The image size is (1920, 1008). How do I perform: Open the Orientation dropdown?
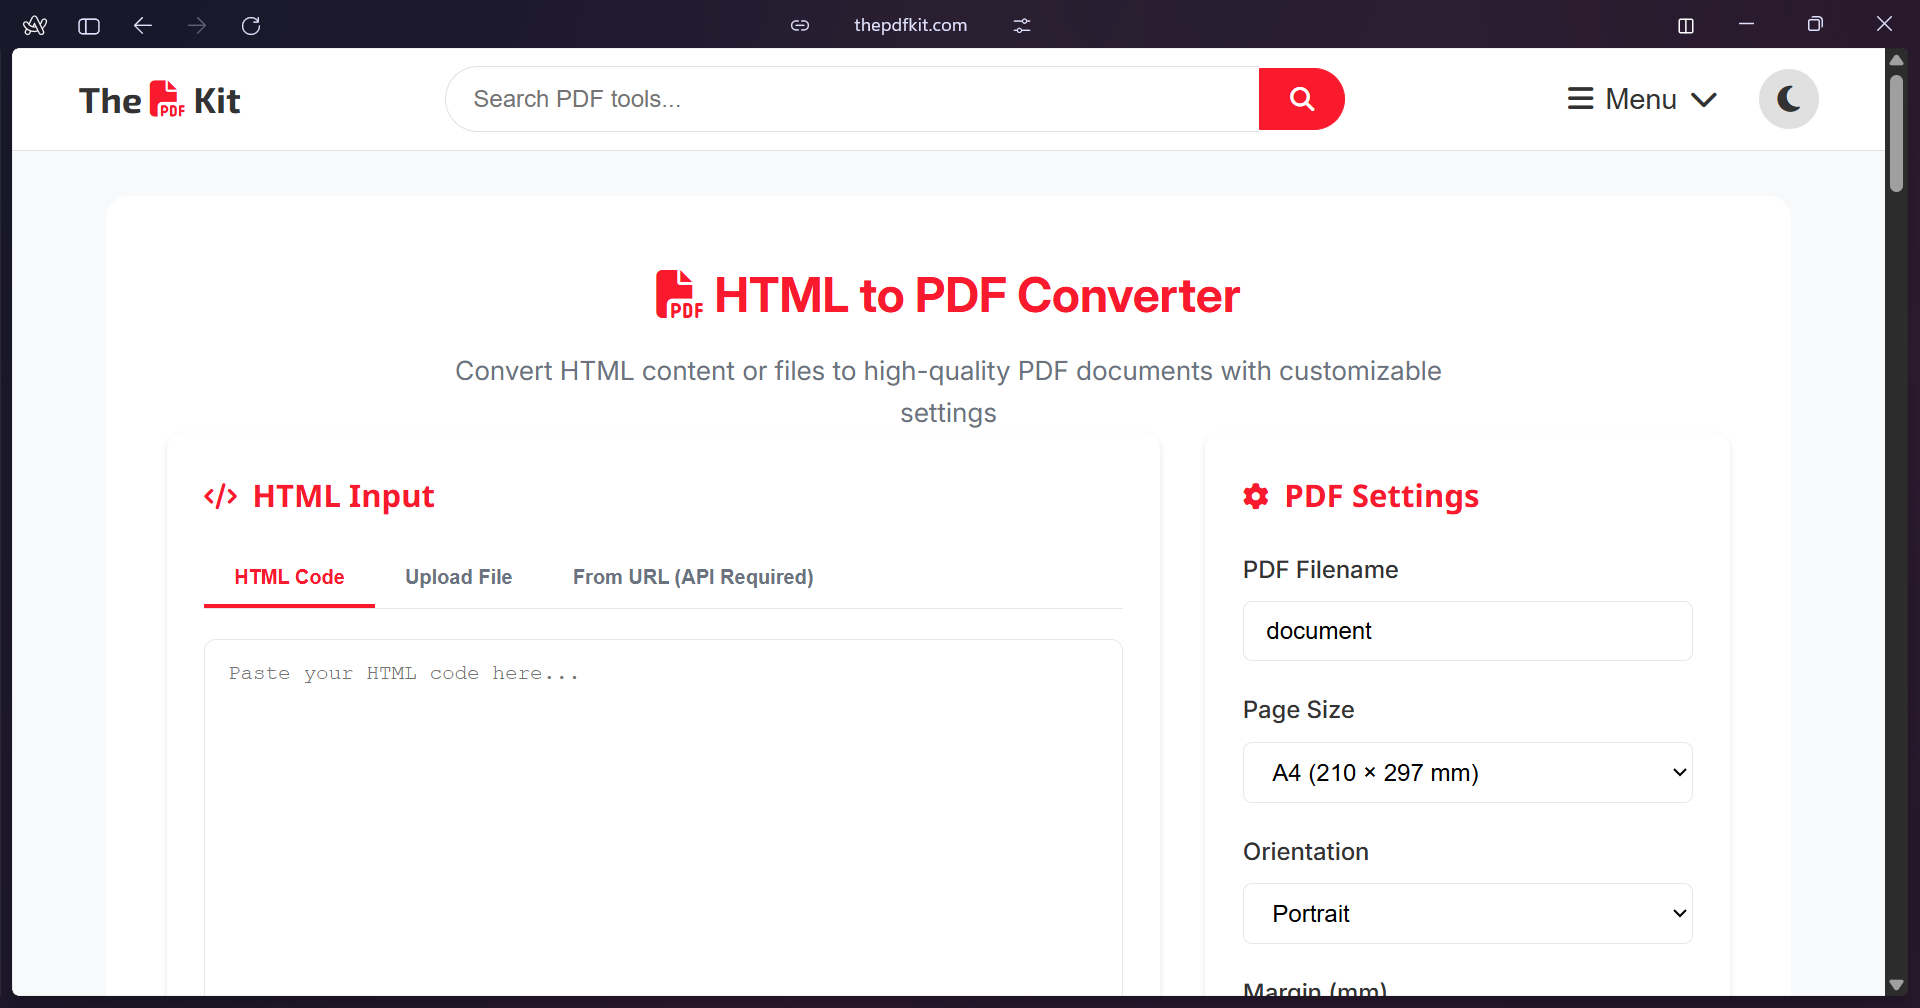[x=1467, y=913]
